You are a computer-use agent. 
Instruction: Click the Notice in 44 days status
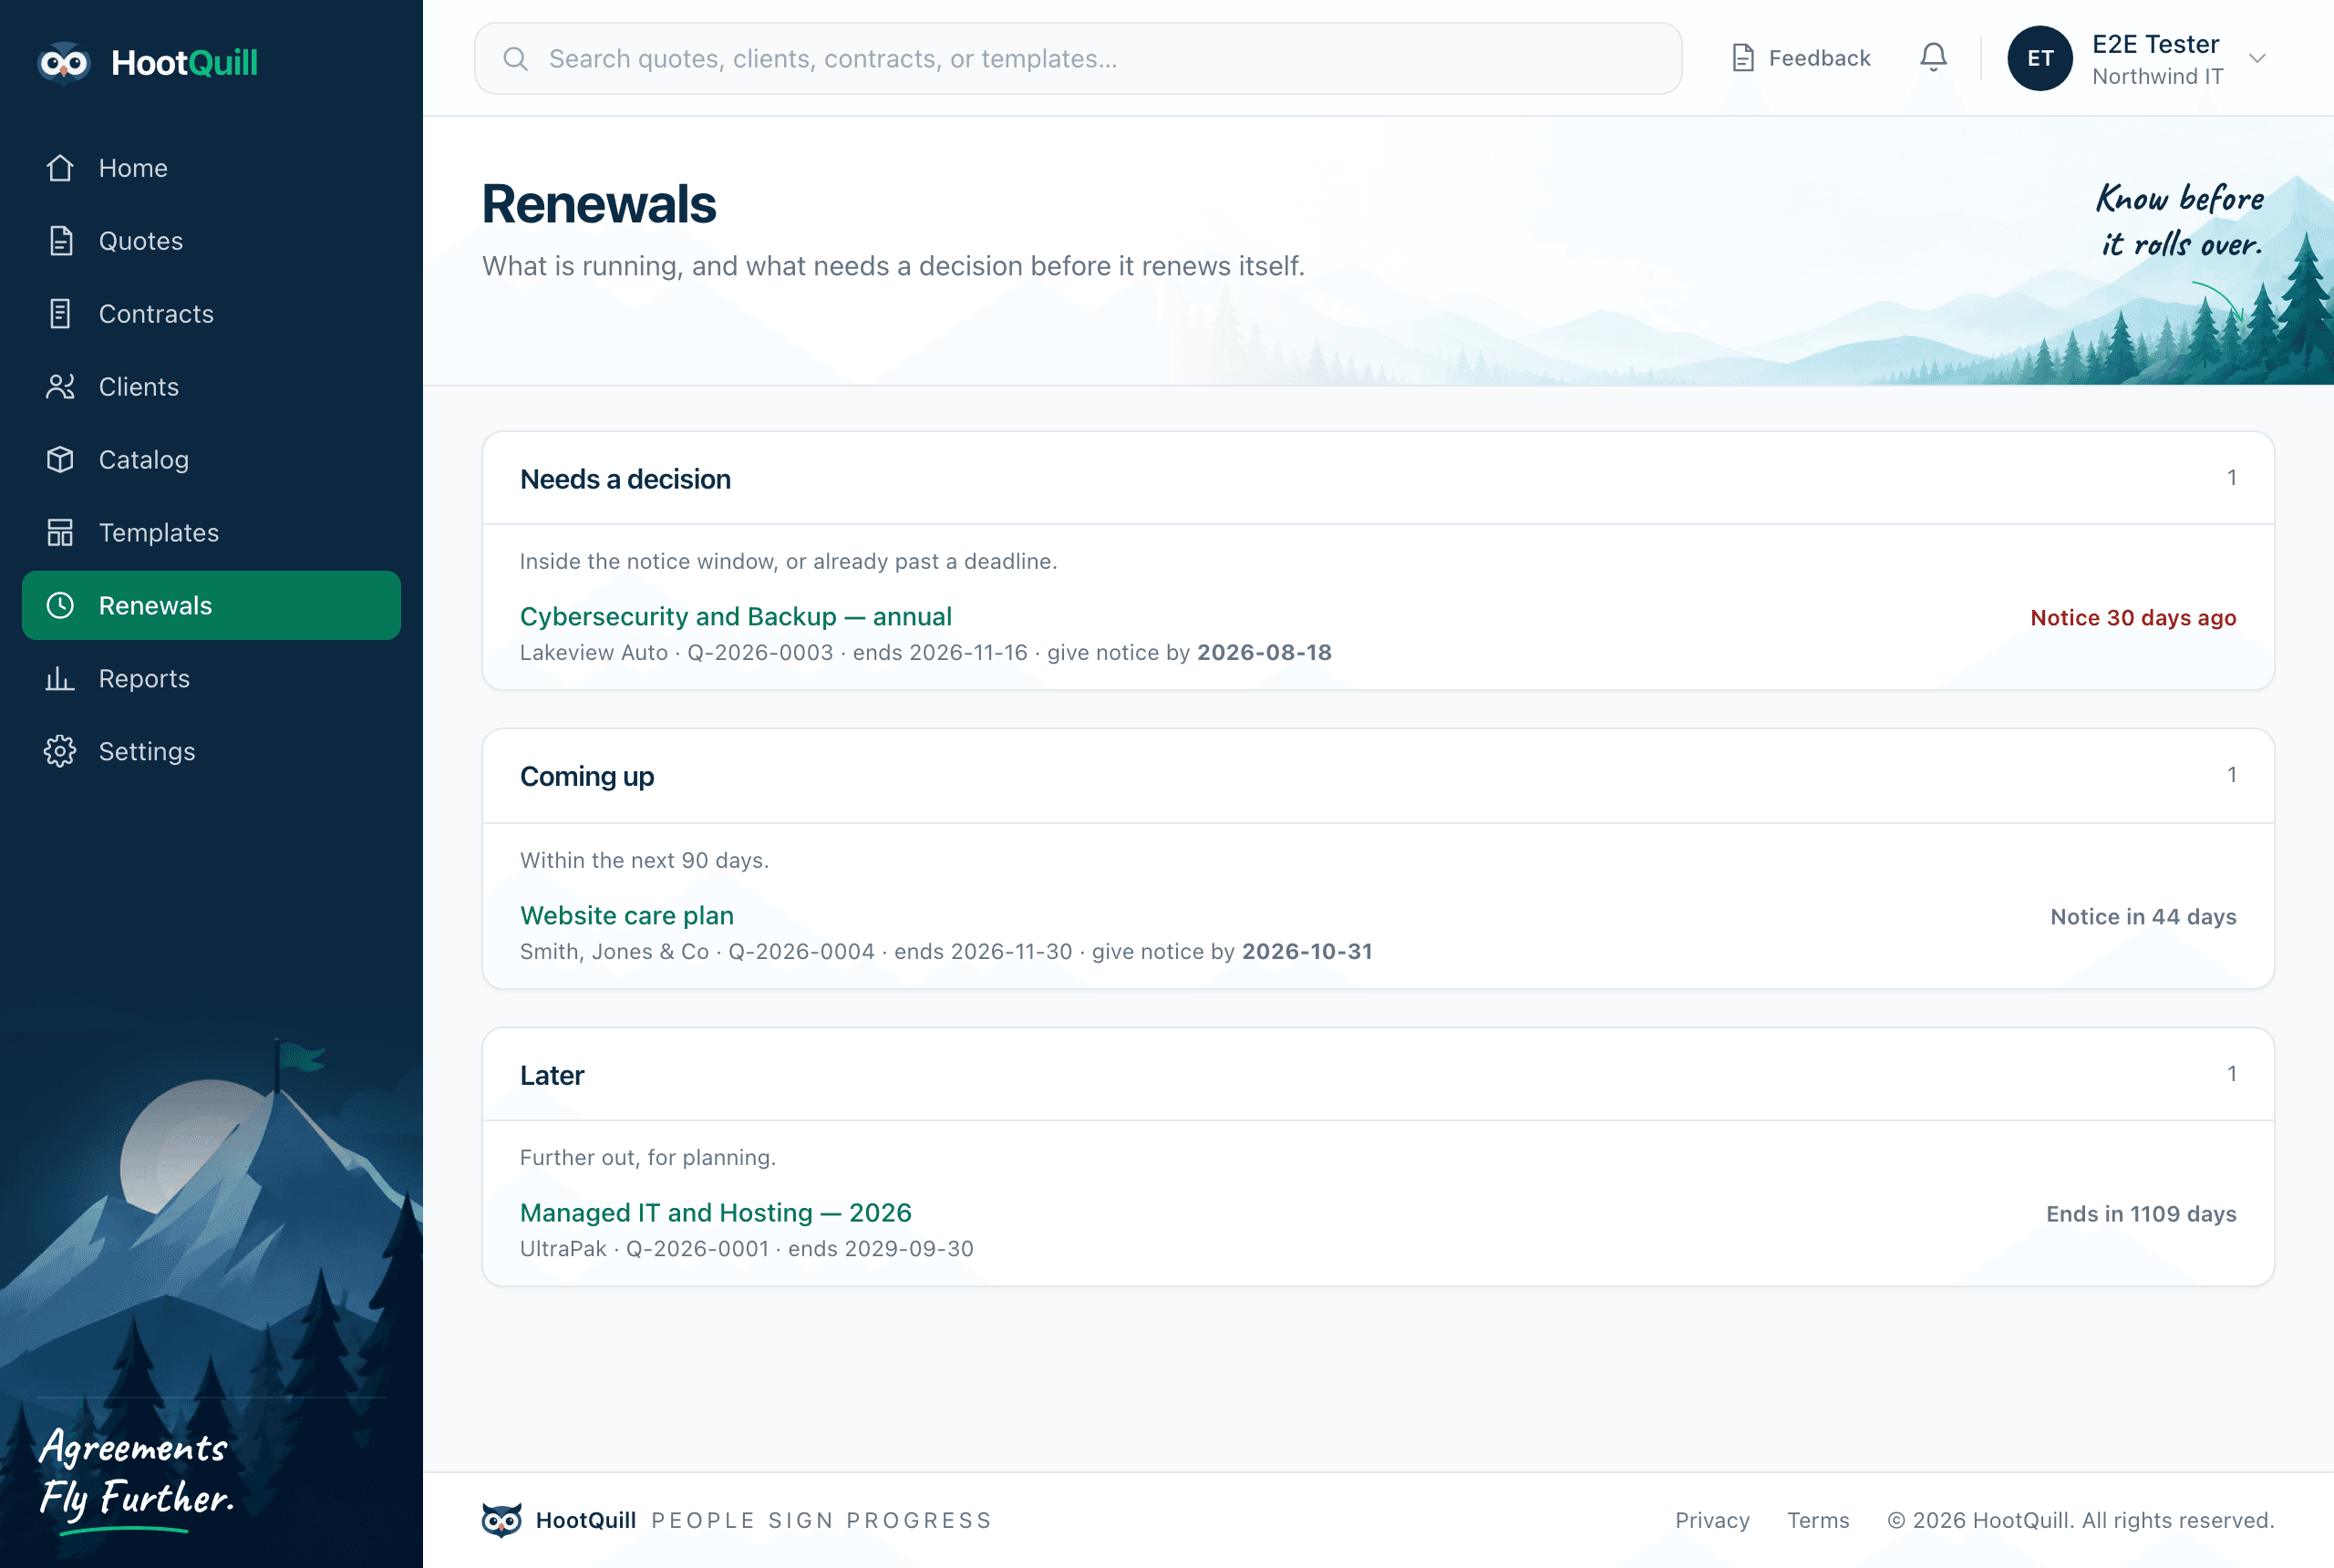pos(2143,917)
